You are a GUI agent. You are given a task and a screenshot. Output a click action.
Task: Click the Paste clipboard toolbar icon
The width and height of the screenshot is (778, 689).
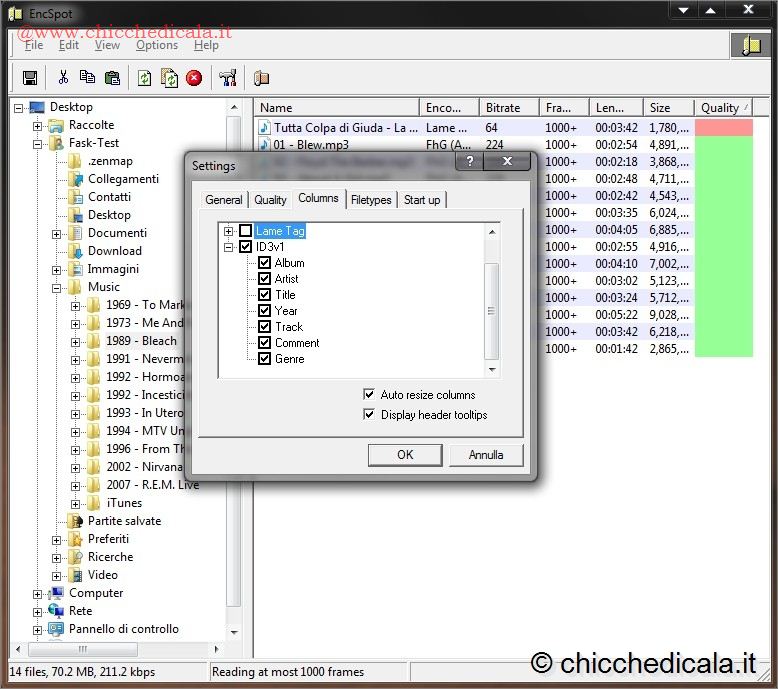tap(112, 78)
